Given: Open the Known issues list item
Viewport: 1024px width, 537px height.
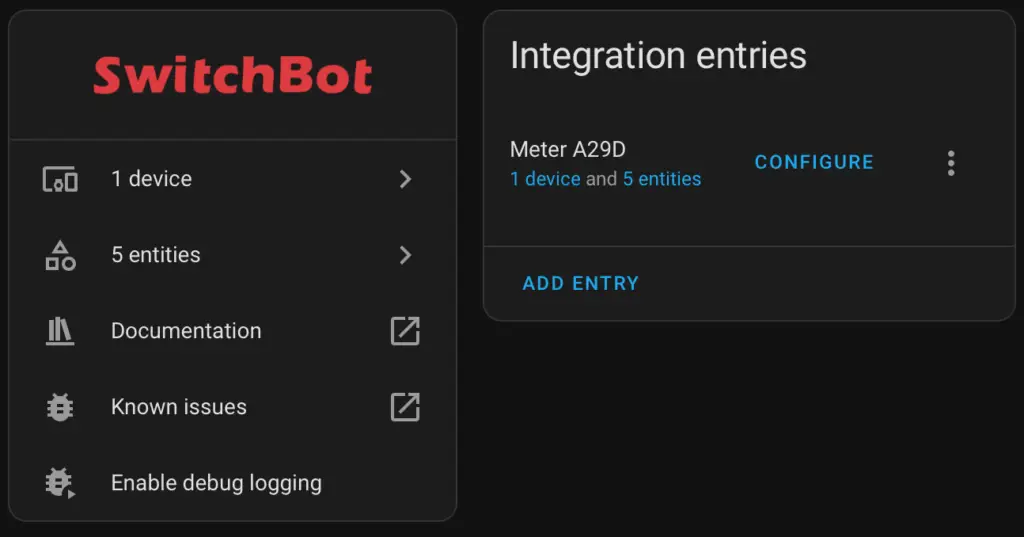Looking at the screenshot, I should 179,407.
